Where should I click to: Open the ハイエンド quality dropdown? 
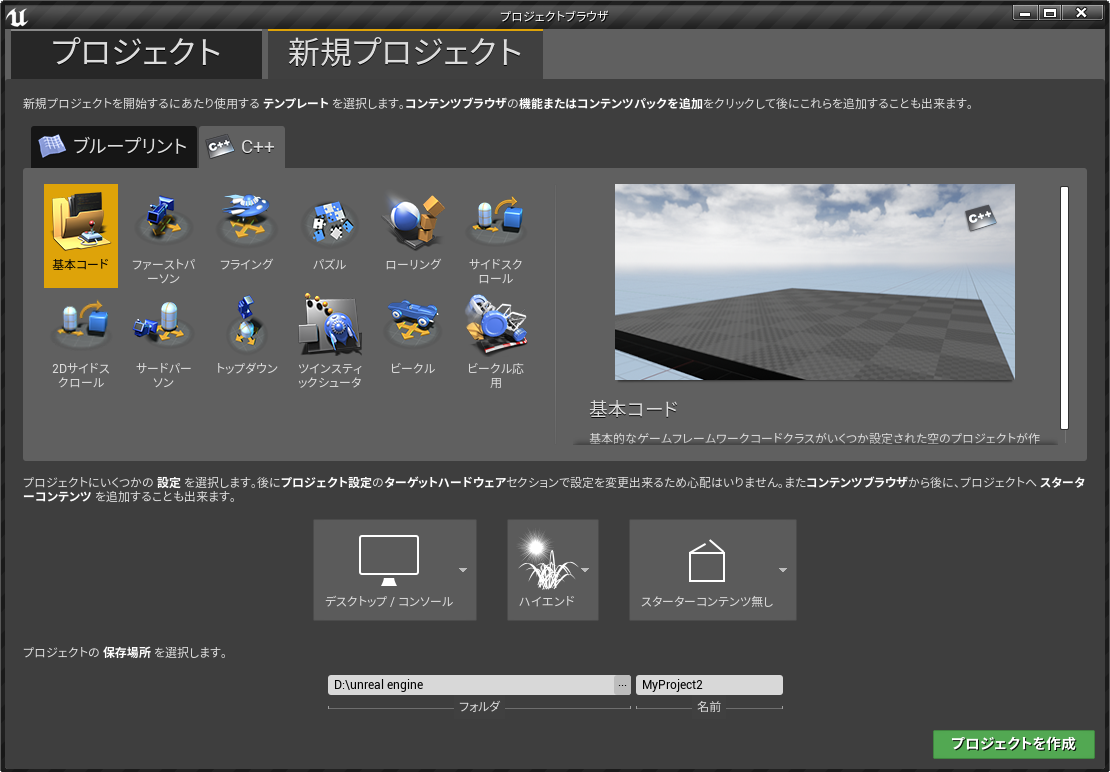click(x=553, y=570)
